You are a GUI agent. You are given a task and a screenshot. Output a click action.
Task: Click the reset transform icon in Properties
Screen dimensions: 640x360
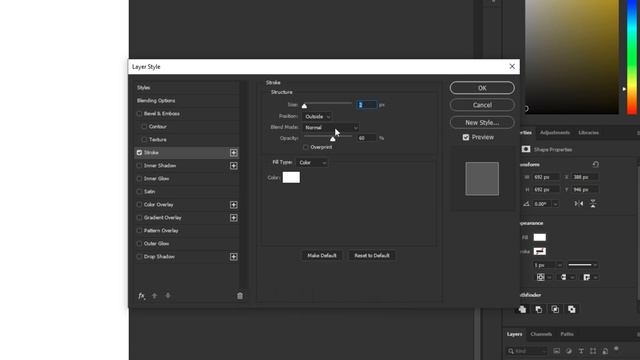(x=596, y=164)
